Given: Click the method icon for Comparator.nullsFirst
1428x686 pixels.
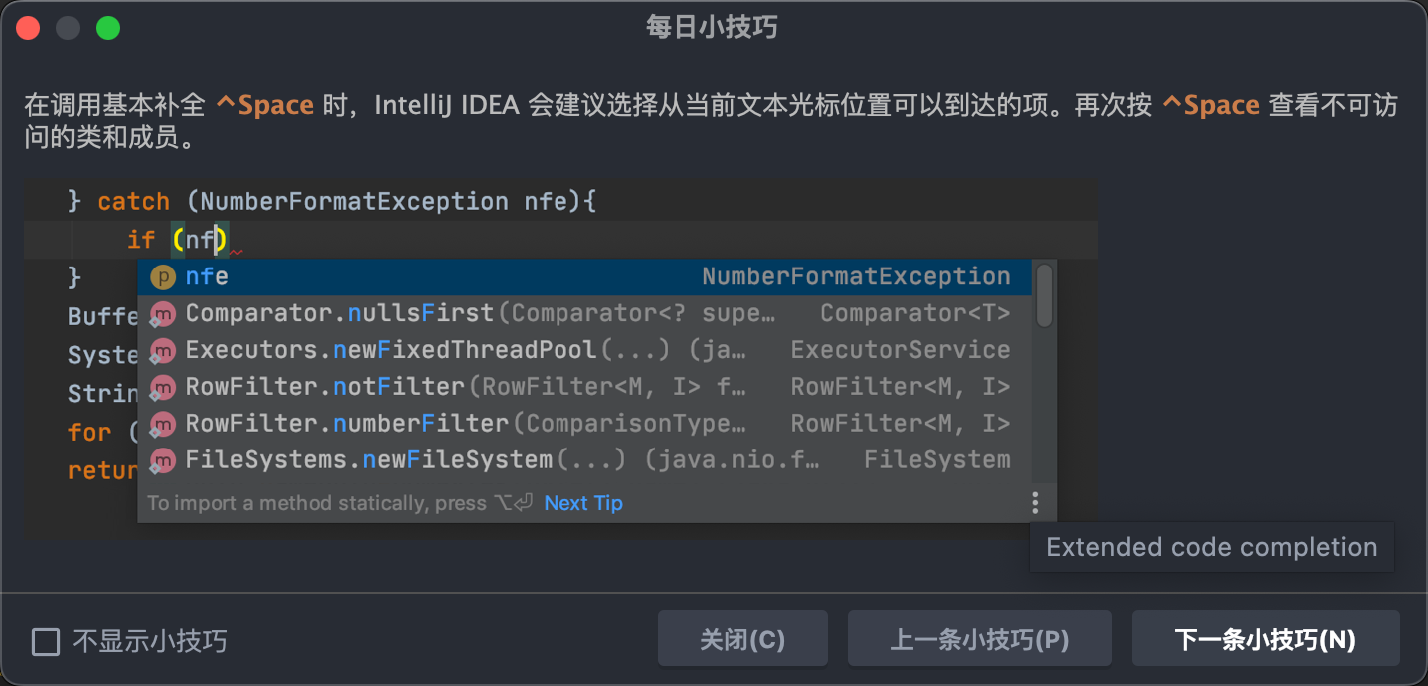Looking at the screenshot, I should coord(162,314).
